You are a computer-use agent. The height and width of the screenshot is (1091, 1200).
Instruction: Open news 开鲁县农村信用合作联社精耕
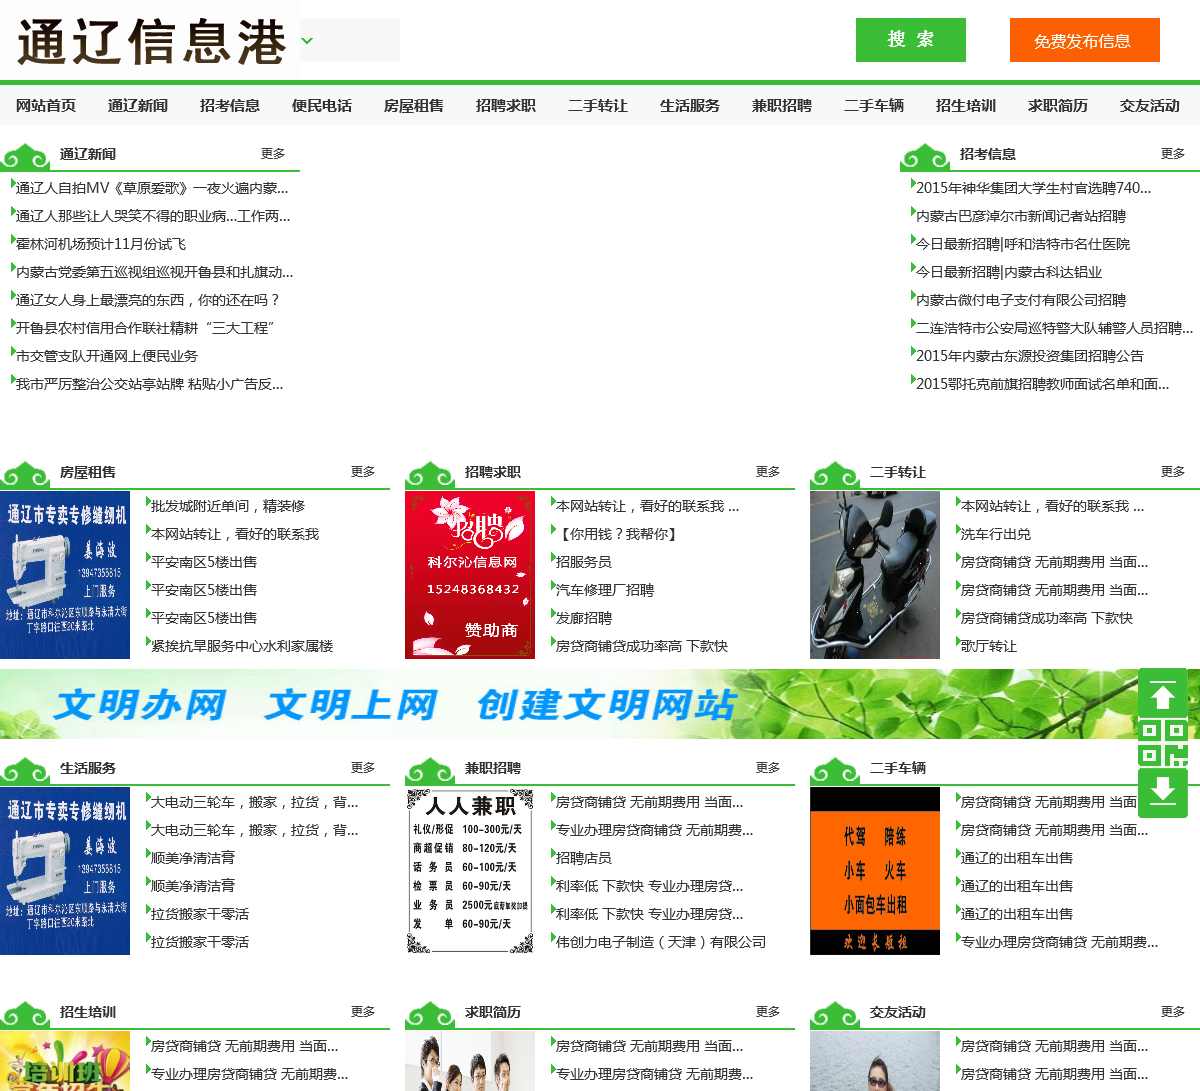click(x=145, y=328)
